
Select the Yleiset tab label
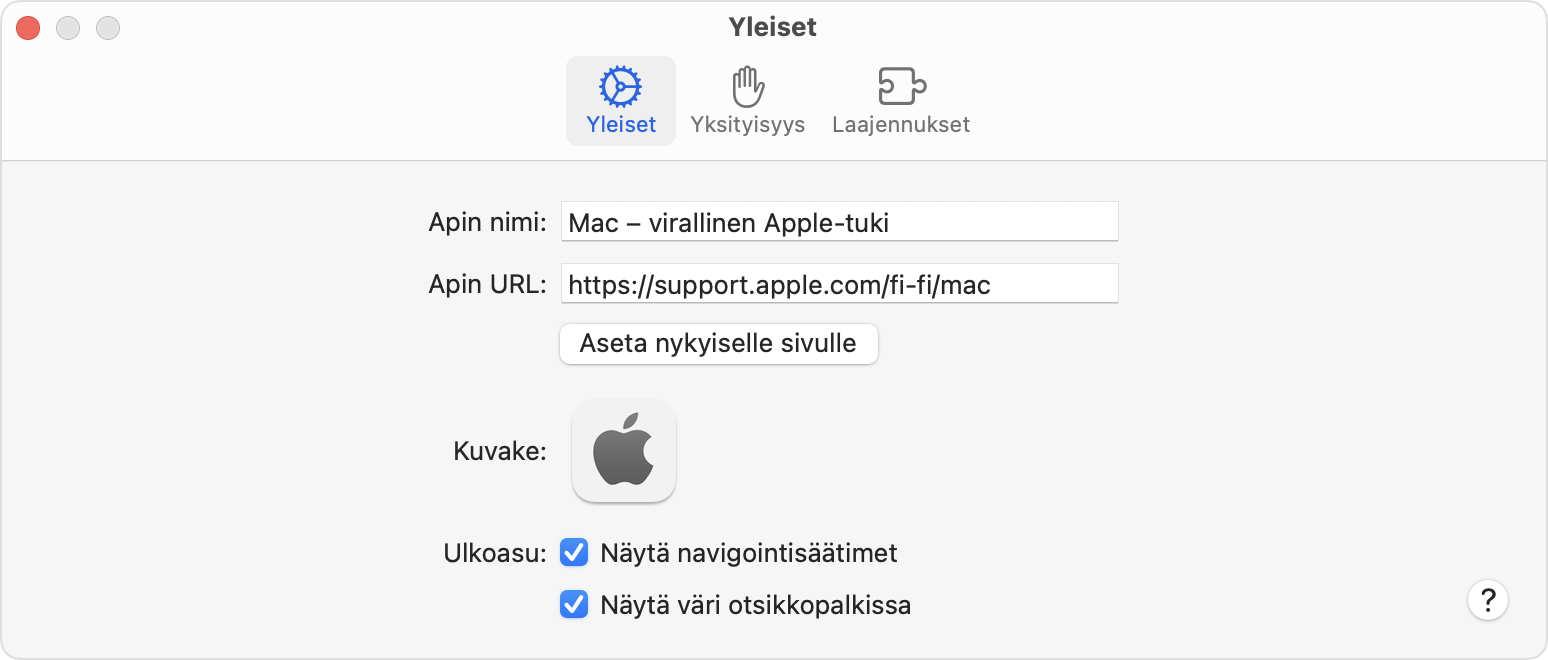[x=621, y=125]
